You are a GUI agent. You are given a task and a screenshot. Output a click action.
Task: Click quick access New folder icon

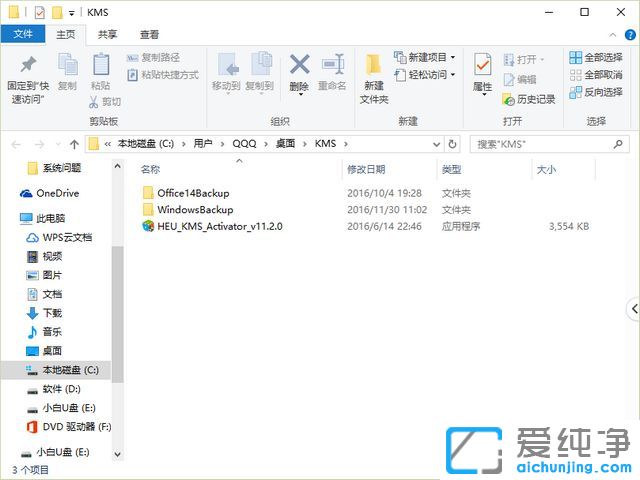(57, 13)
